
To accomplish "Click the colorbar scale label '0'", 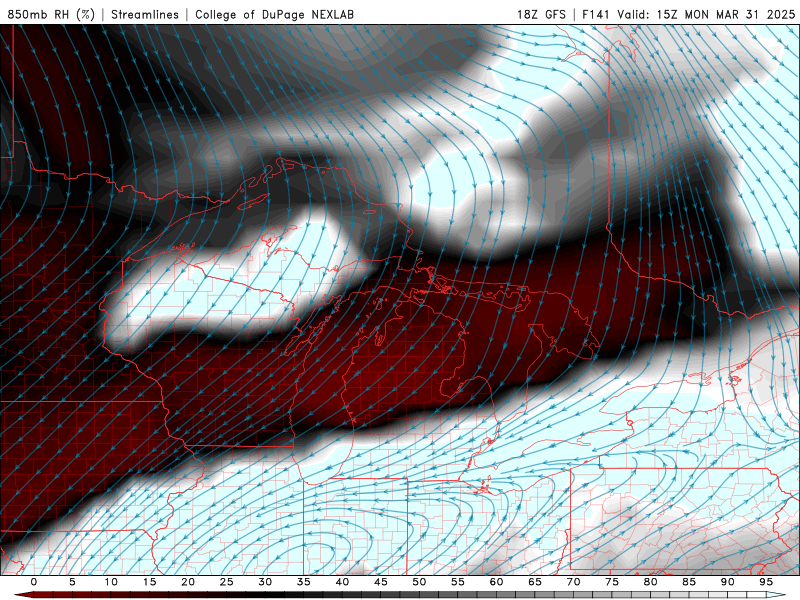I will coord(34,582).
